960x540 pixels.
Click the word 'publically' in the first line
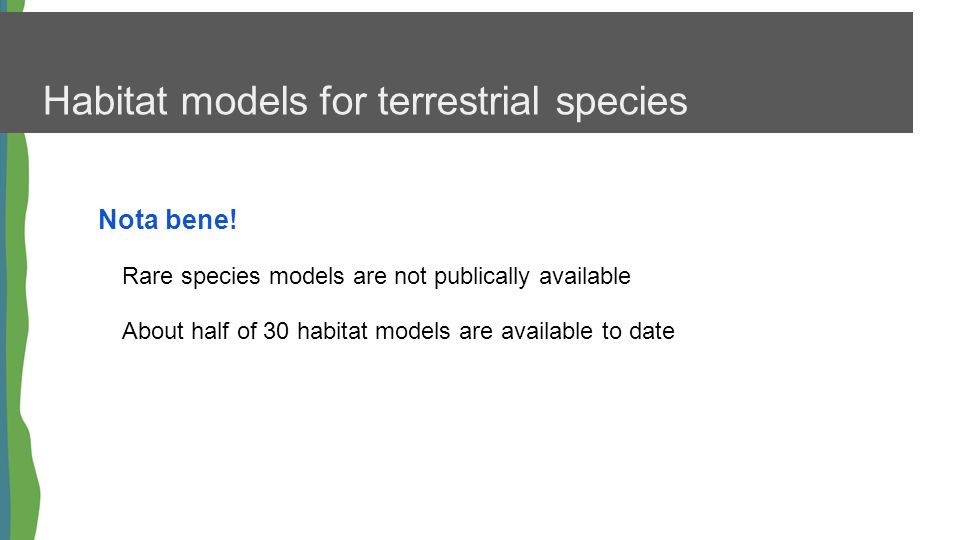point(481,277)
